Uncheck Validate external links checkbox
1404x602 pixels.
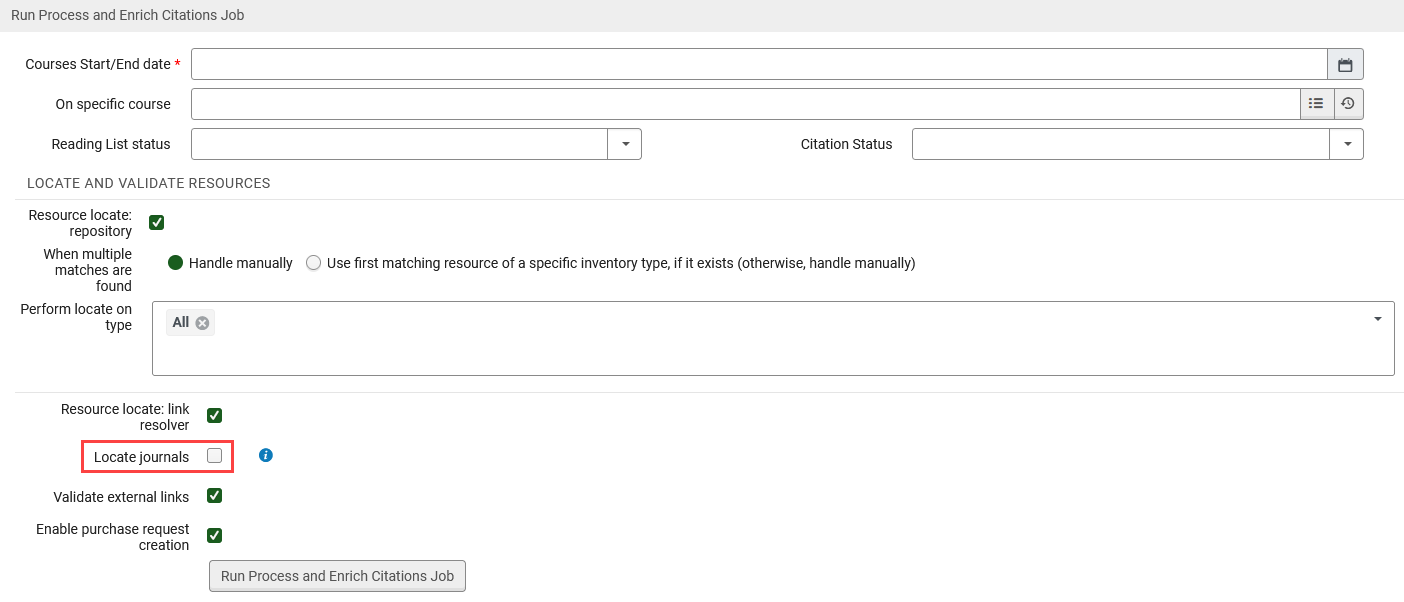click(x=214, y=495)
